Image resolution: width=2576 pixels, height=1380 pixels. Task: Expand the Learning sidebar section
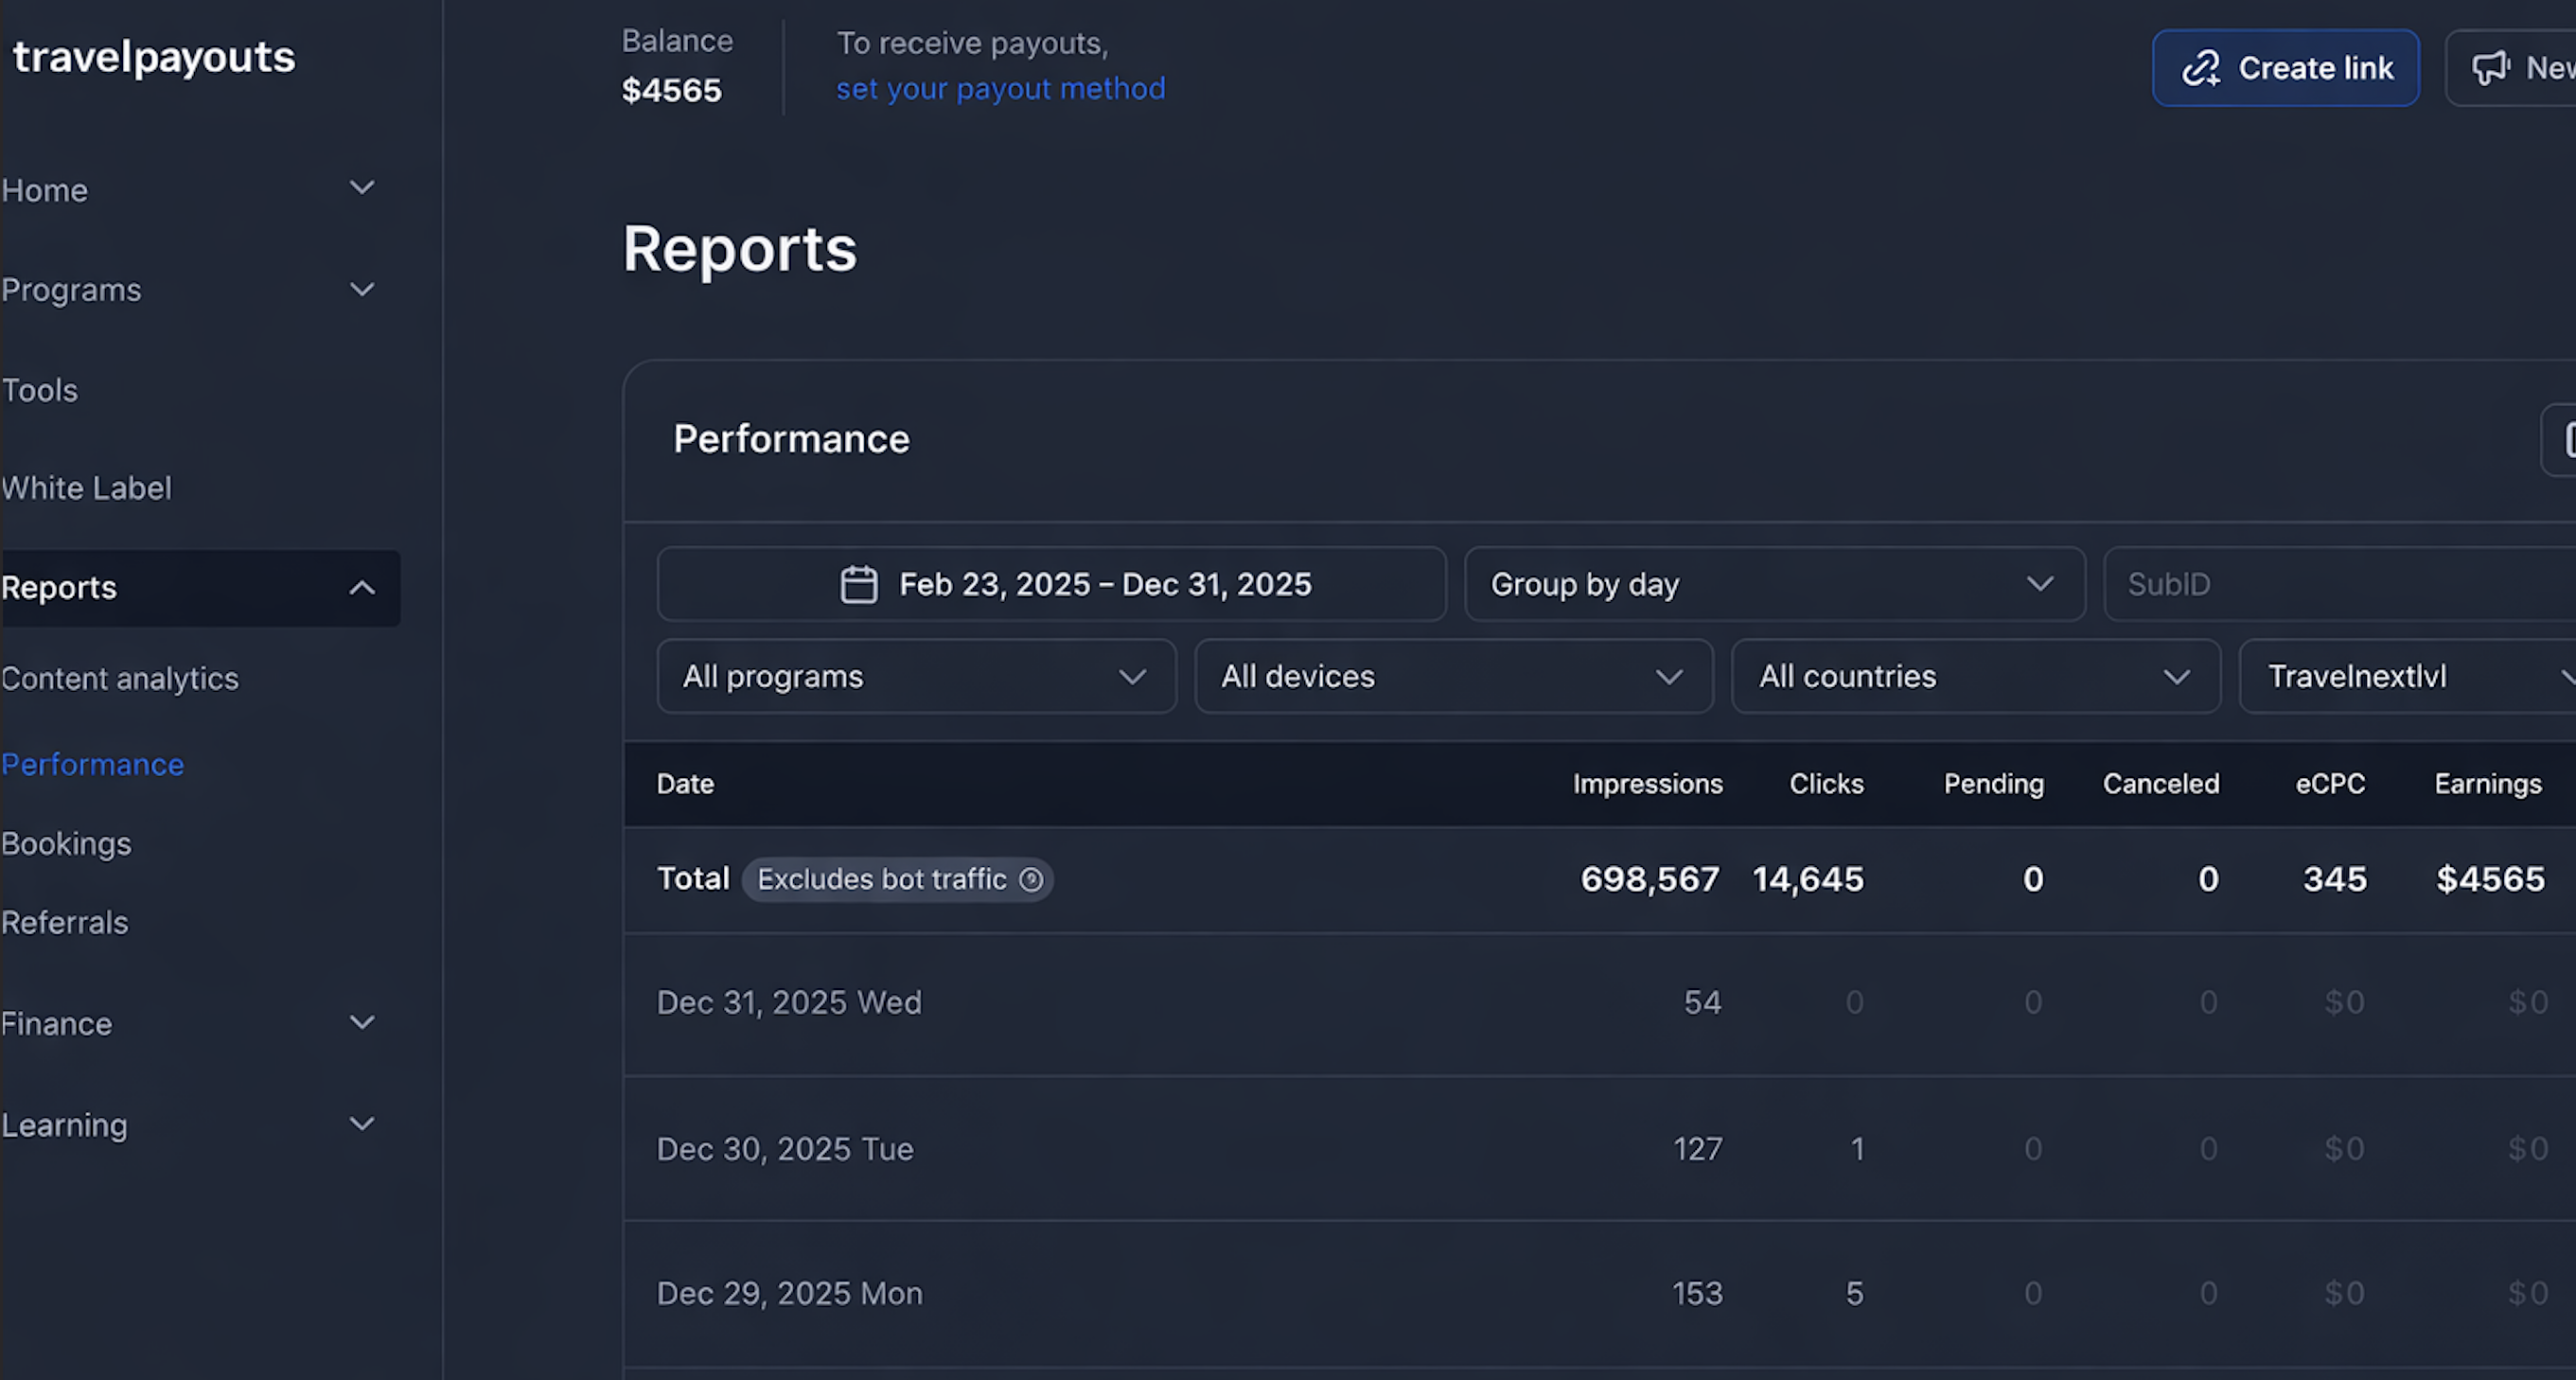point(362,1124)
